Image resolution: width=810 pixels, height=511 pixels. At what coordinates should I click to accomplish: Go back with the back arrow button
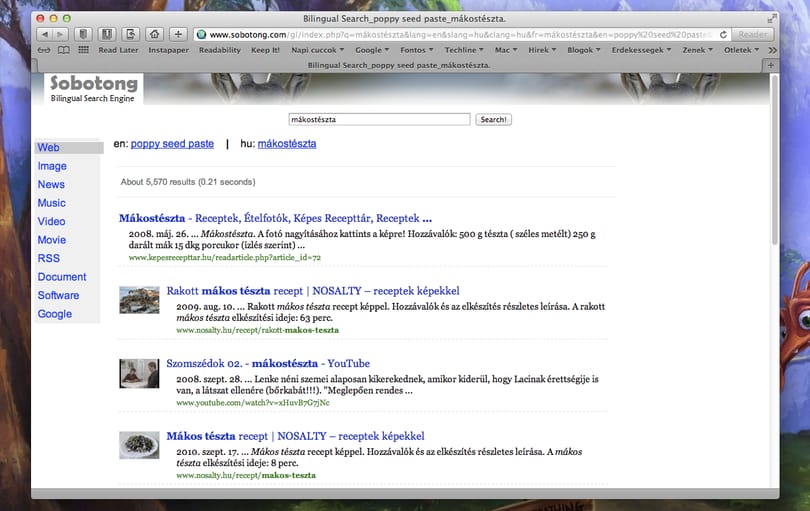click(x=45, y=34)
